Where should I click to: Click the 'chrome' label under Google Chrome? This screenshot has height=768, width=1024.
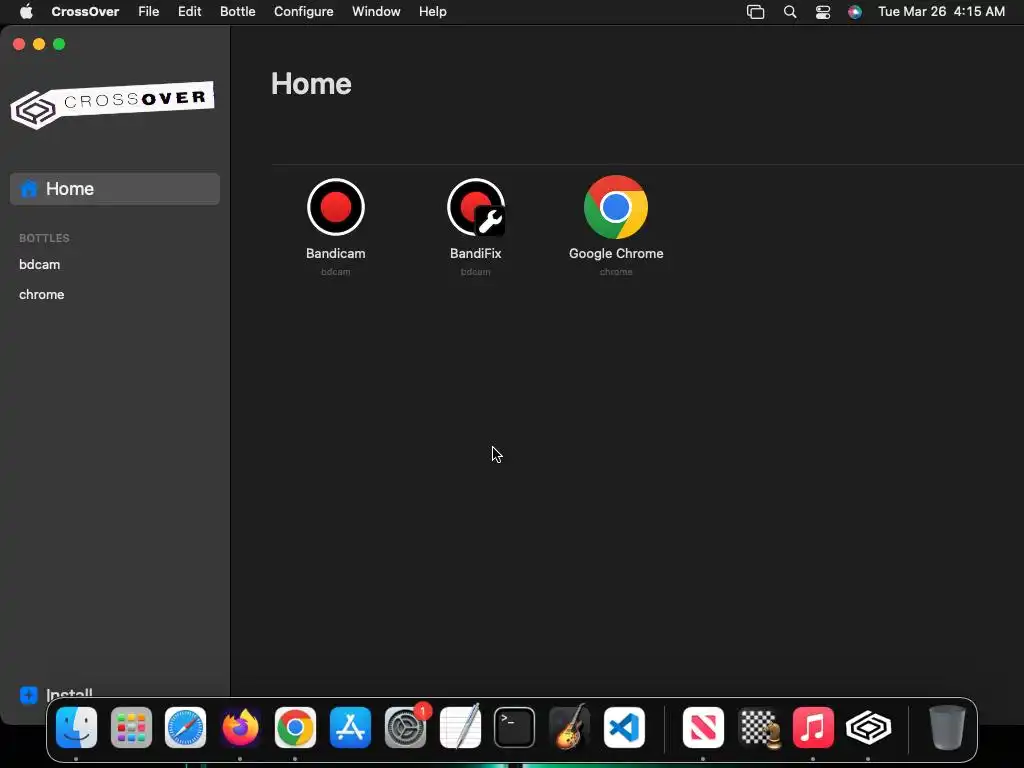(x=616, y=272)
